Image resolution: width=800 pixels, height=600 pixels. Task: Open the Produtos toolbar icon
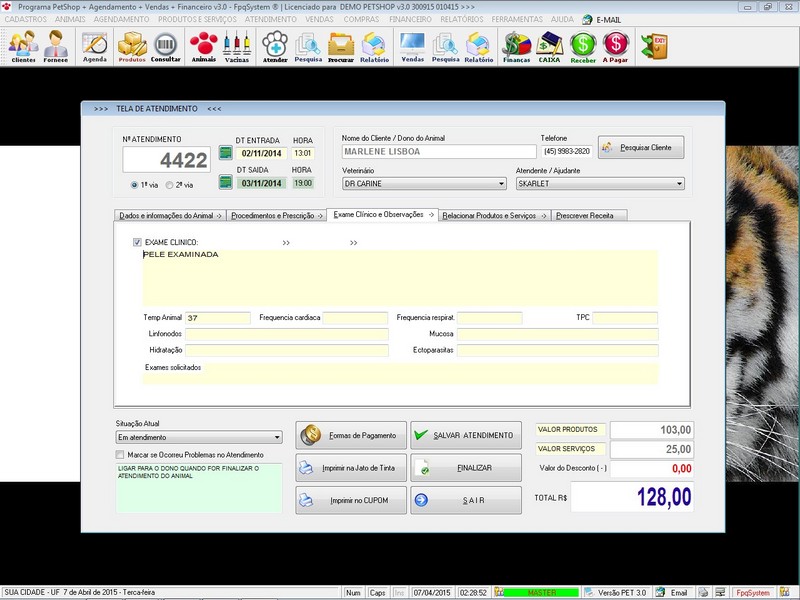tap(132, 46)
